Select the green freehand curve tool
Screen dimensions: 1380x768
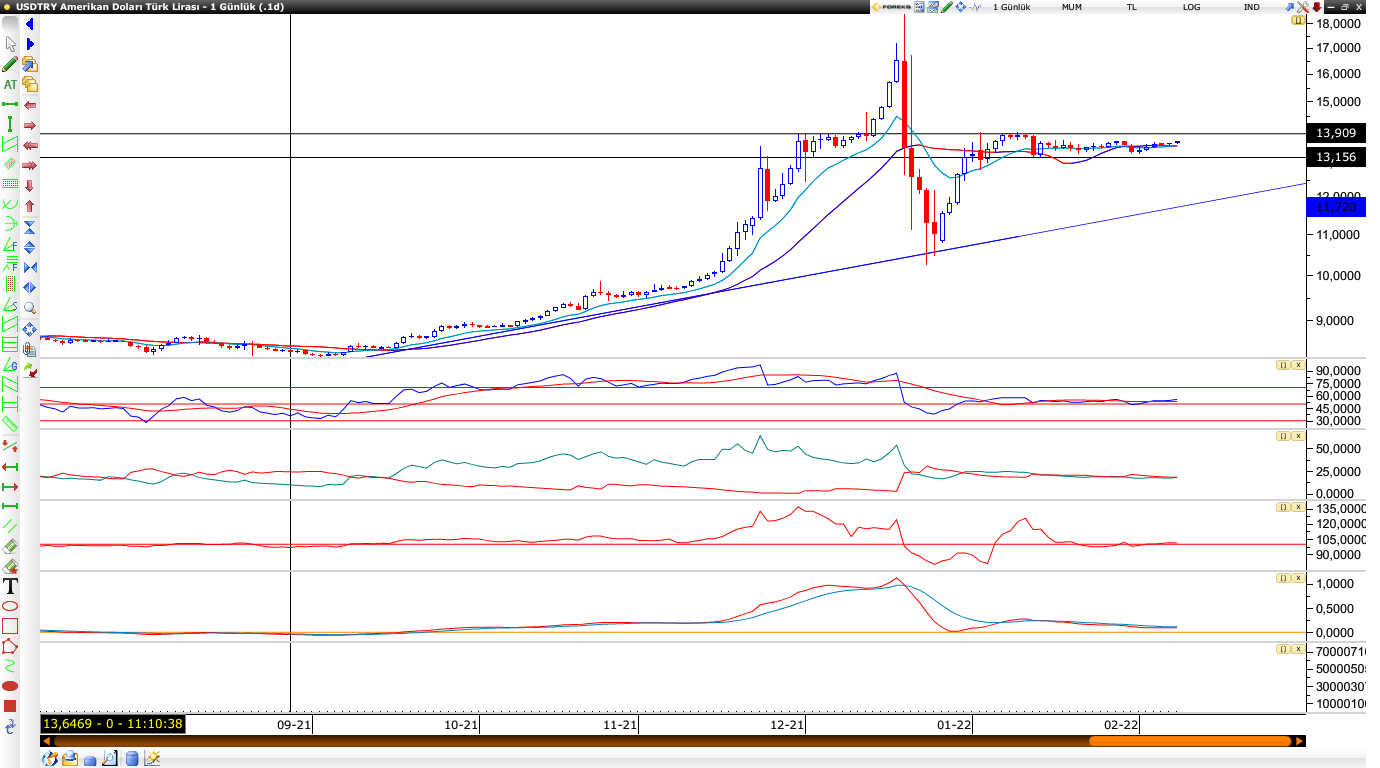[10, 666]
